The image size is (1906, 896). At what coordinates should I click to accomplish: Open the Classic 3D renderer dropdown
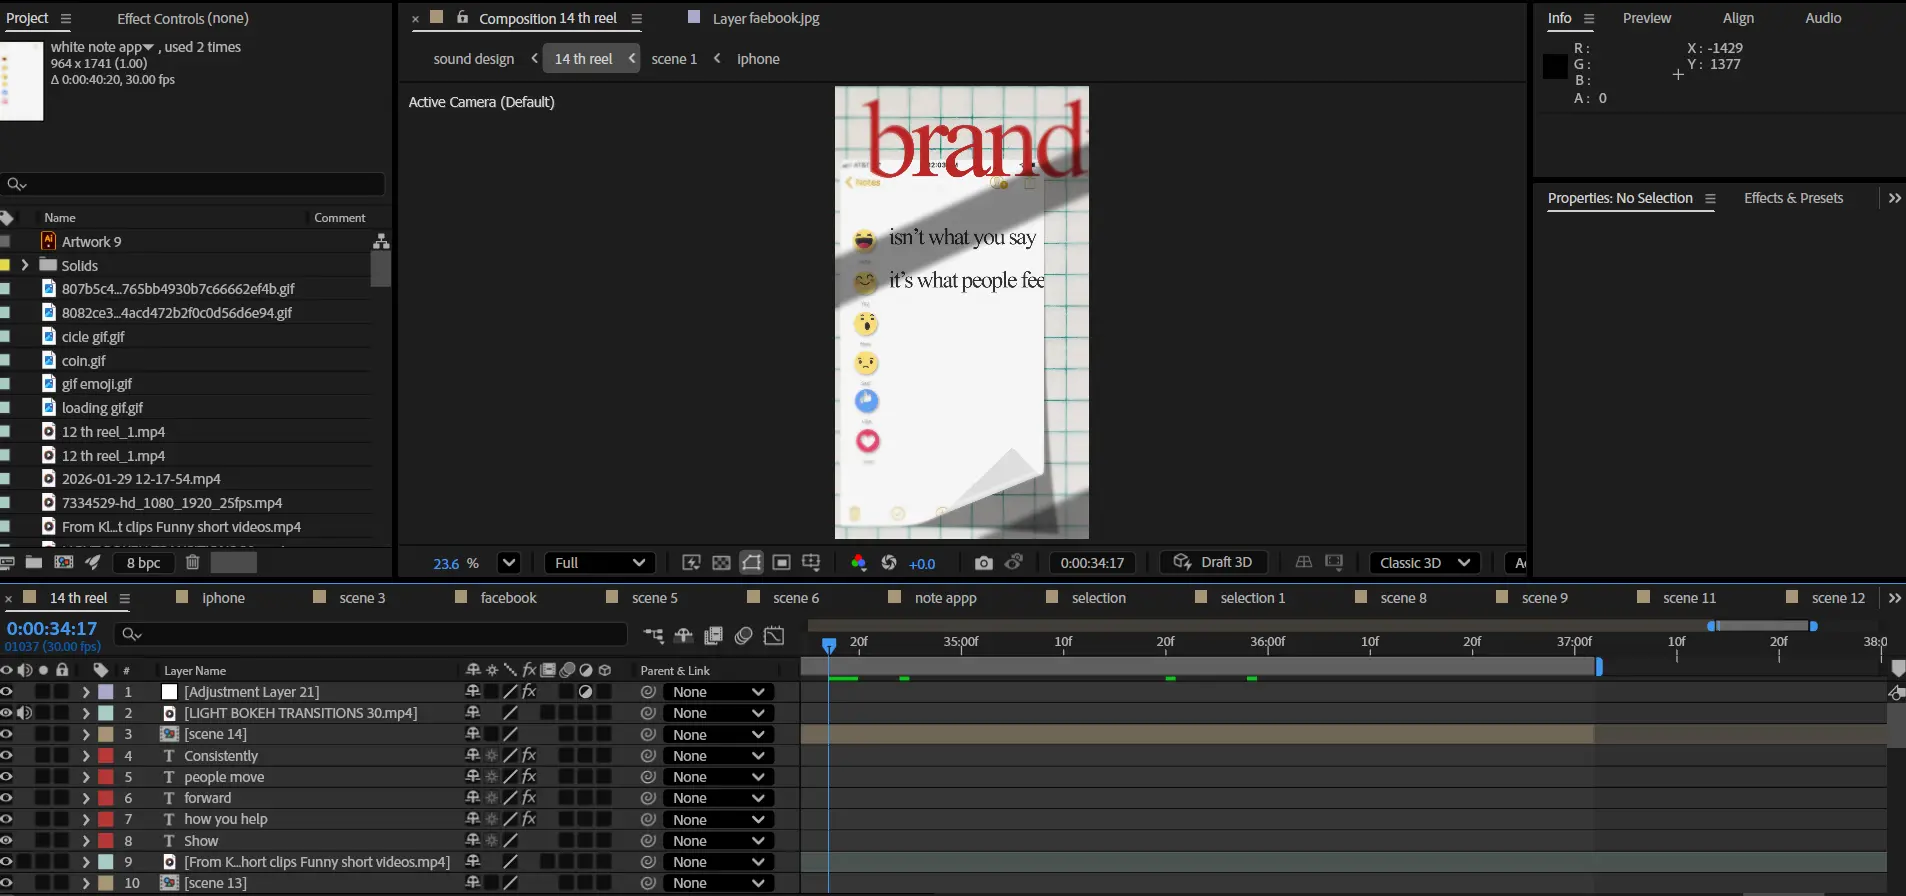(1424, 563)
